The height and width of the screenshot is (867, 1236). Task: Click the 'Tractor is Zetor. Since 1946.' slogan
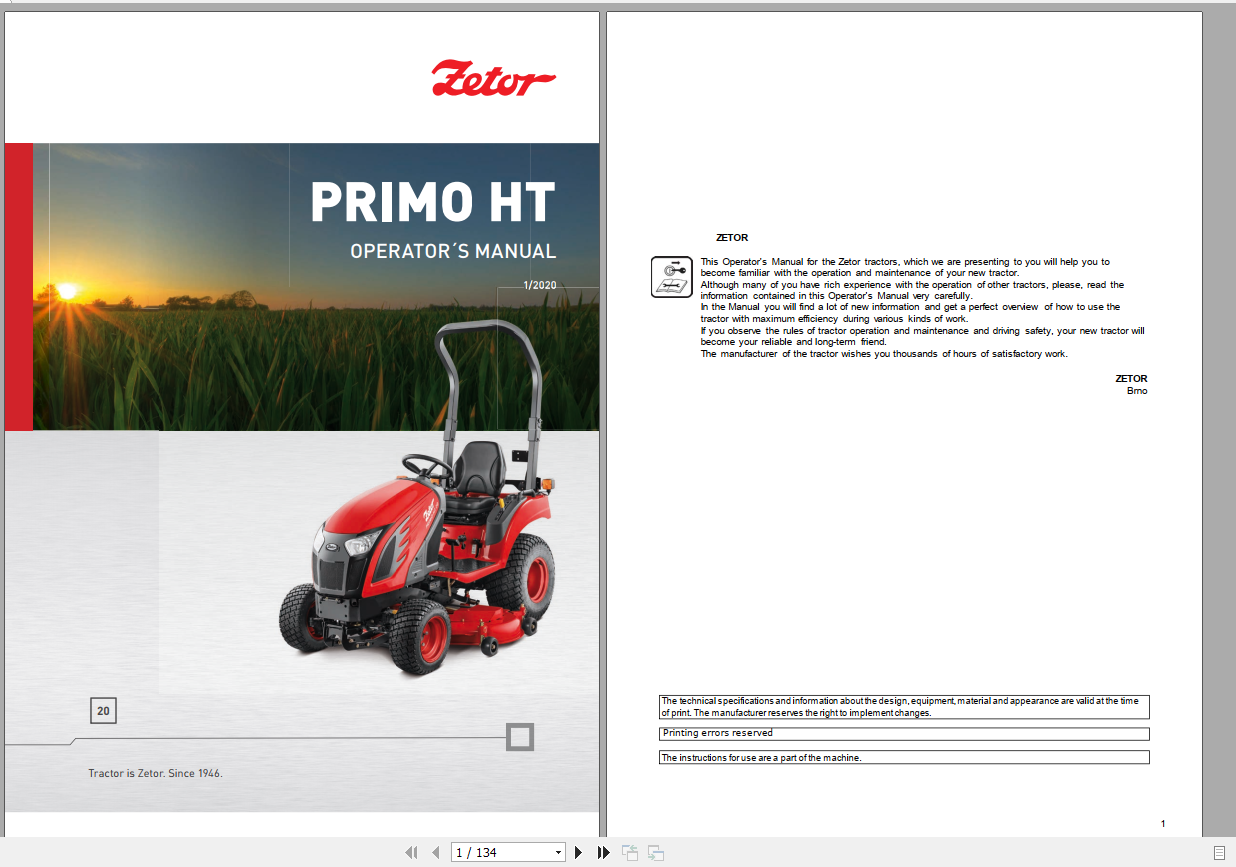[155, 773]
